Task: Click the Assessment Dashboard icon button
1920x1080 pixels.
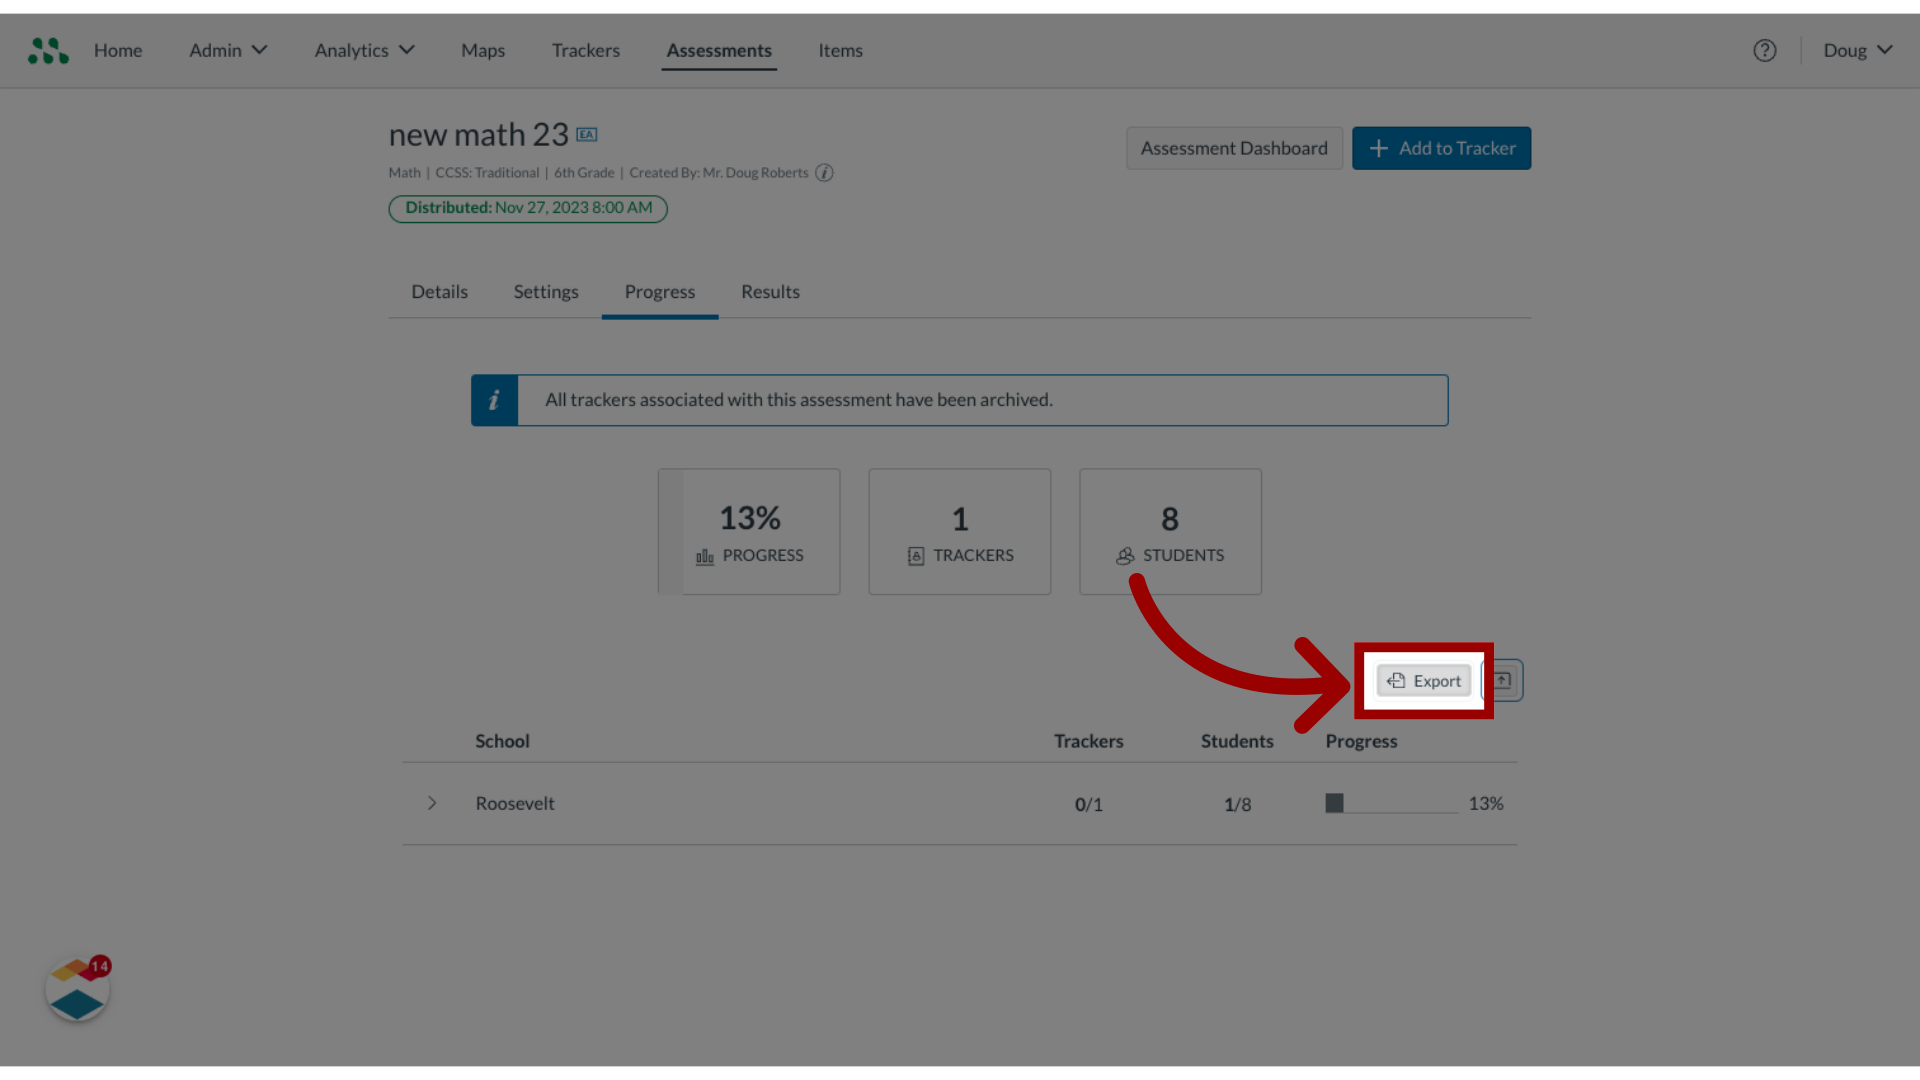Action: coord(1233,148)
